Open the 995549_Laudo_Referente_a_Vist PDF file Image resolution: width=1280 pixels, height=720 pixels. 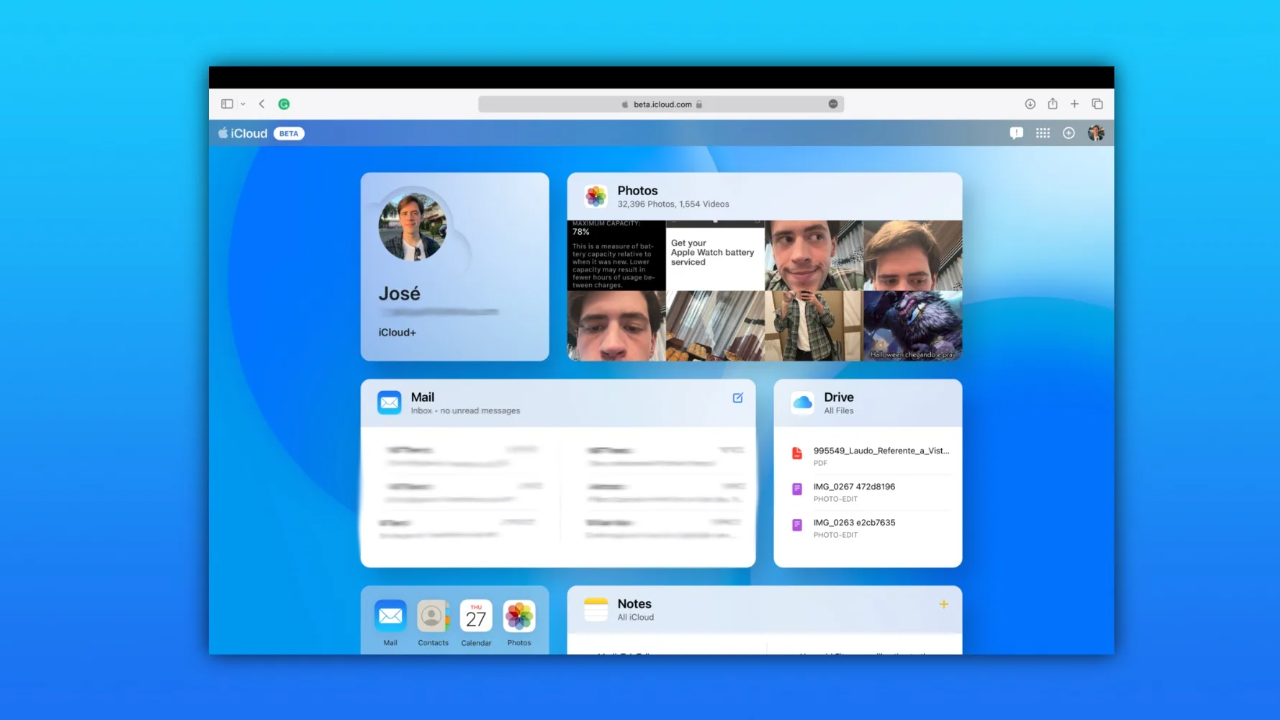point(868,456)
